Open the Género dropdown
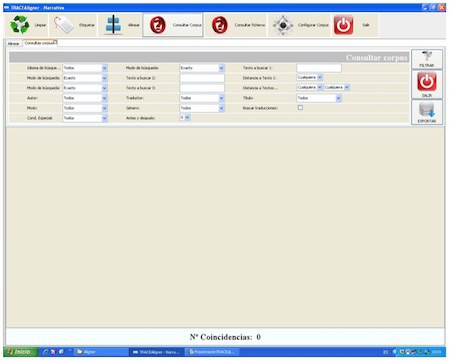Screen dimensions: 450x362 pos(202,108)
